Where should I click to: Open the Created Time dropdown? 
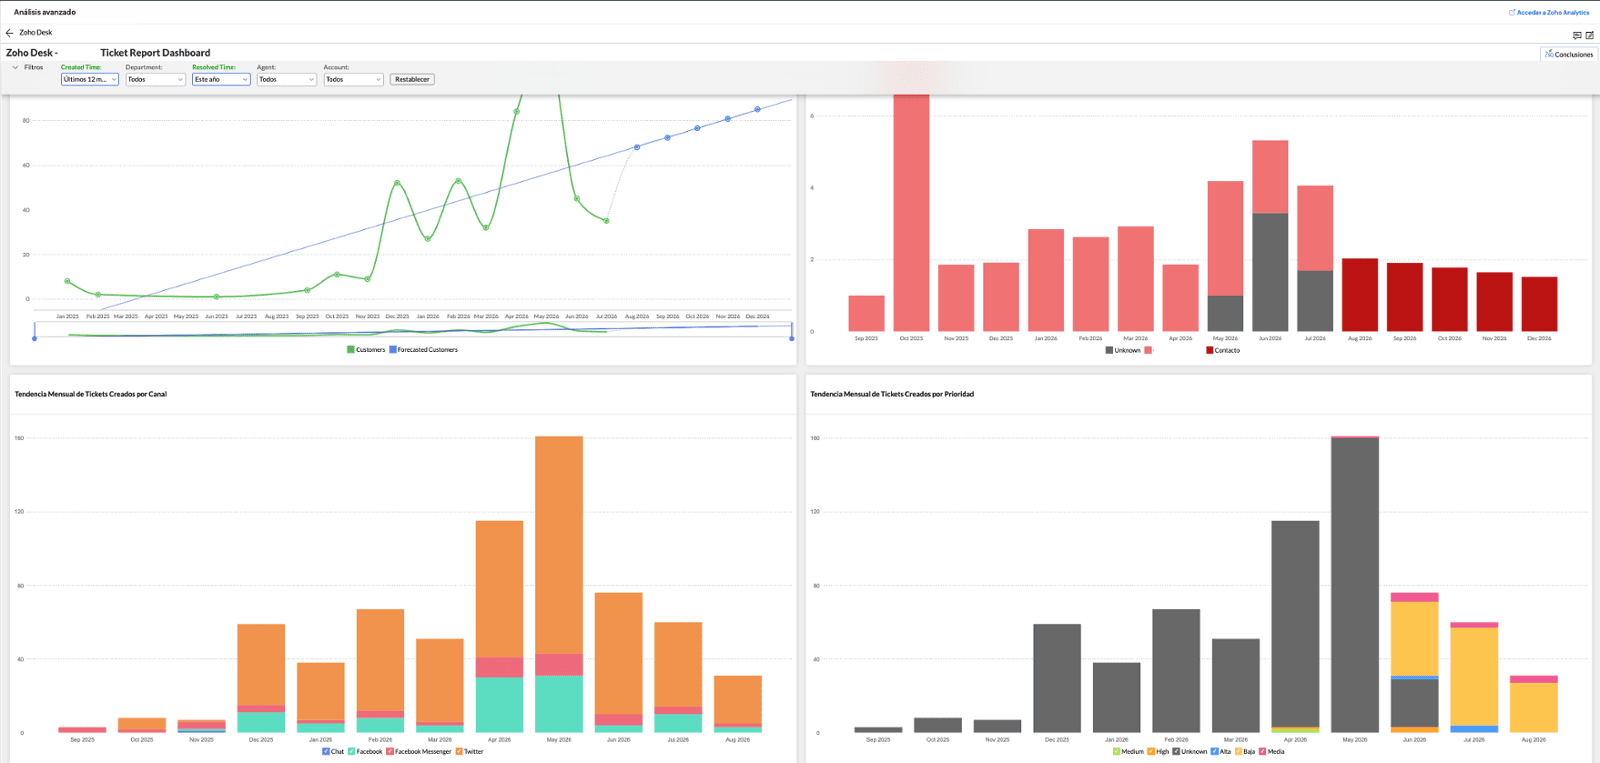[x=90, y=80]
